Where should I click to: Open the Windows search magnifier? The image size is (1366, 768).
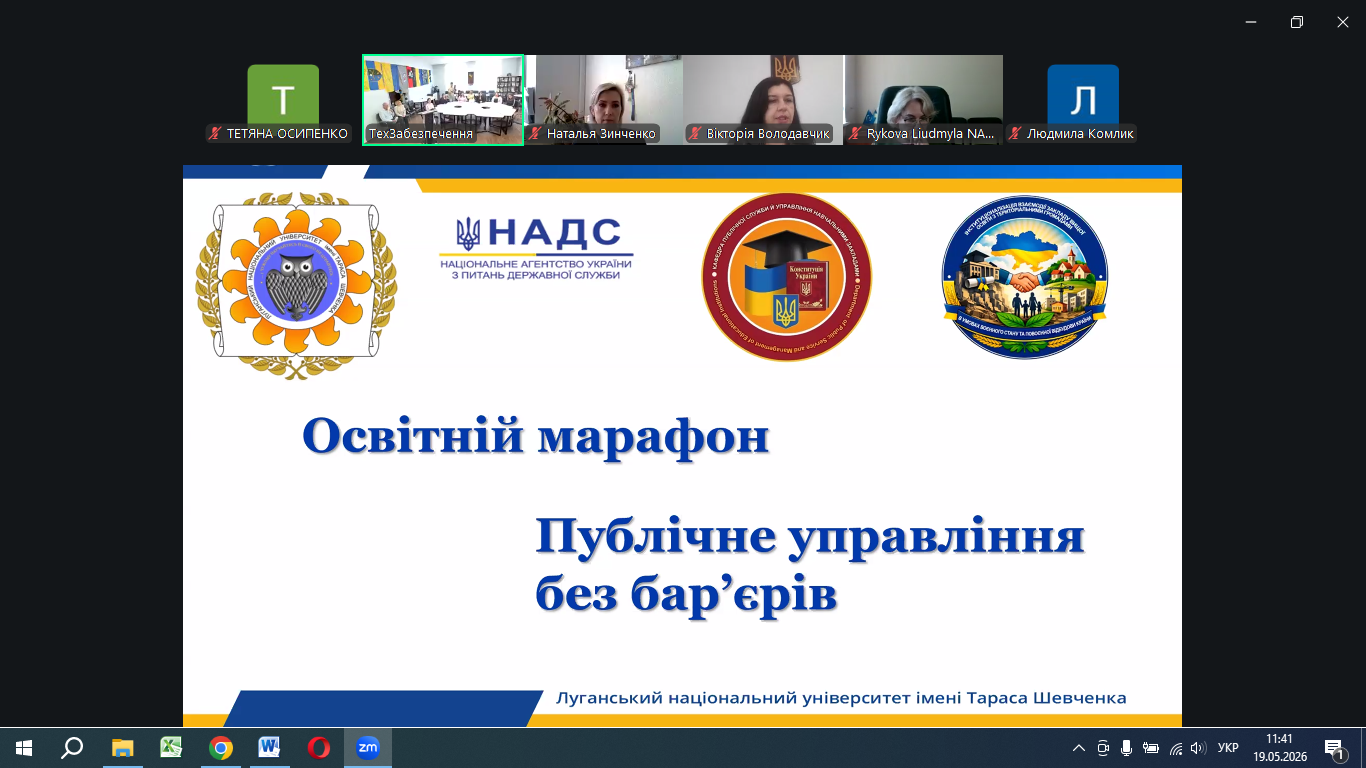[x=72, y=748]
